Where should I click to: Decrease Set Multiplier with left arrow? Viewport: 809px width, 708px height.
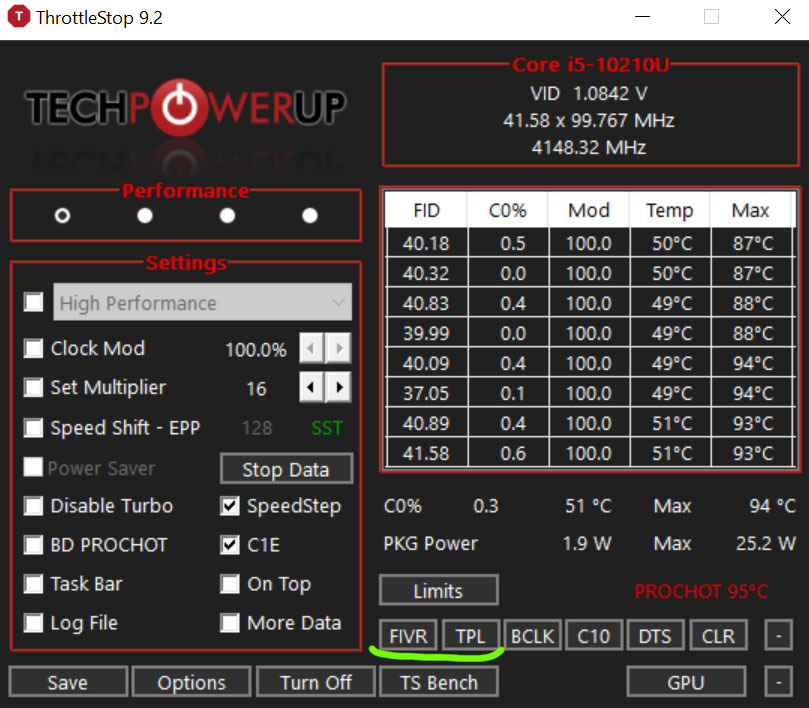coord(311,387)
